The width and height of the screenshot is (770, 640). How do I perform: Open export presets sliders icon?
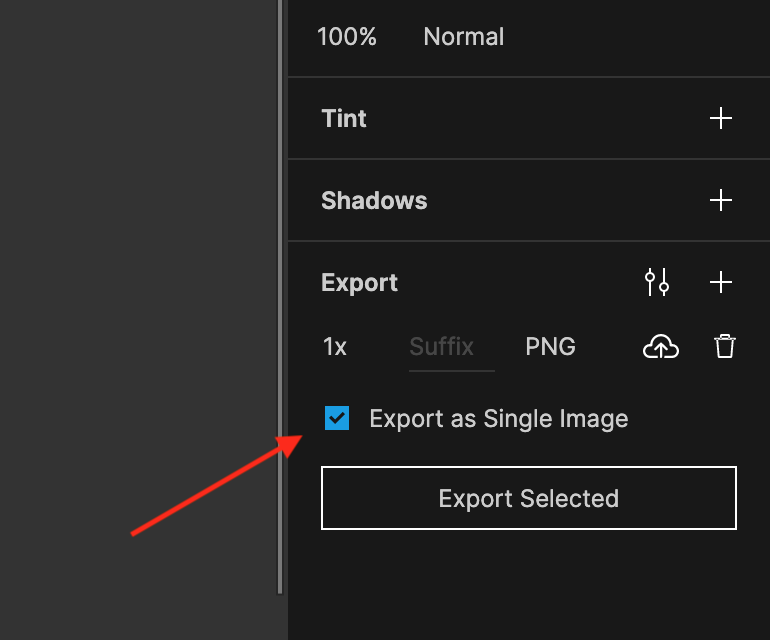pyautogui.click(x=657, y=282)
